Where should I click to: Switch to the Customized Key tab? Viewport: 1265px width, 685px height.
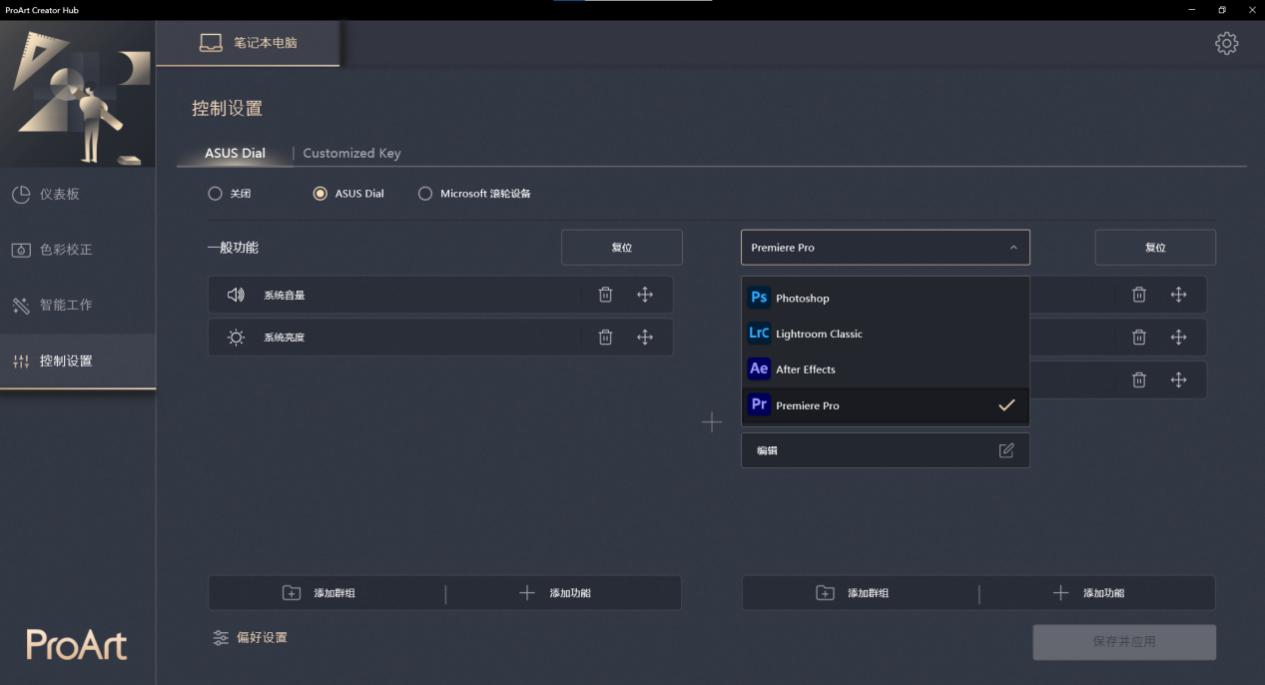(x=351, y=153)
